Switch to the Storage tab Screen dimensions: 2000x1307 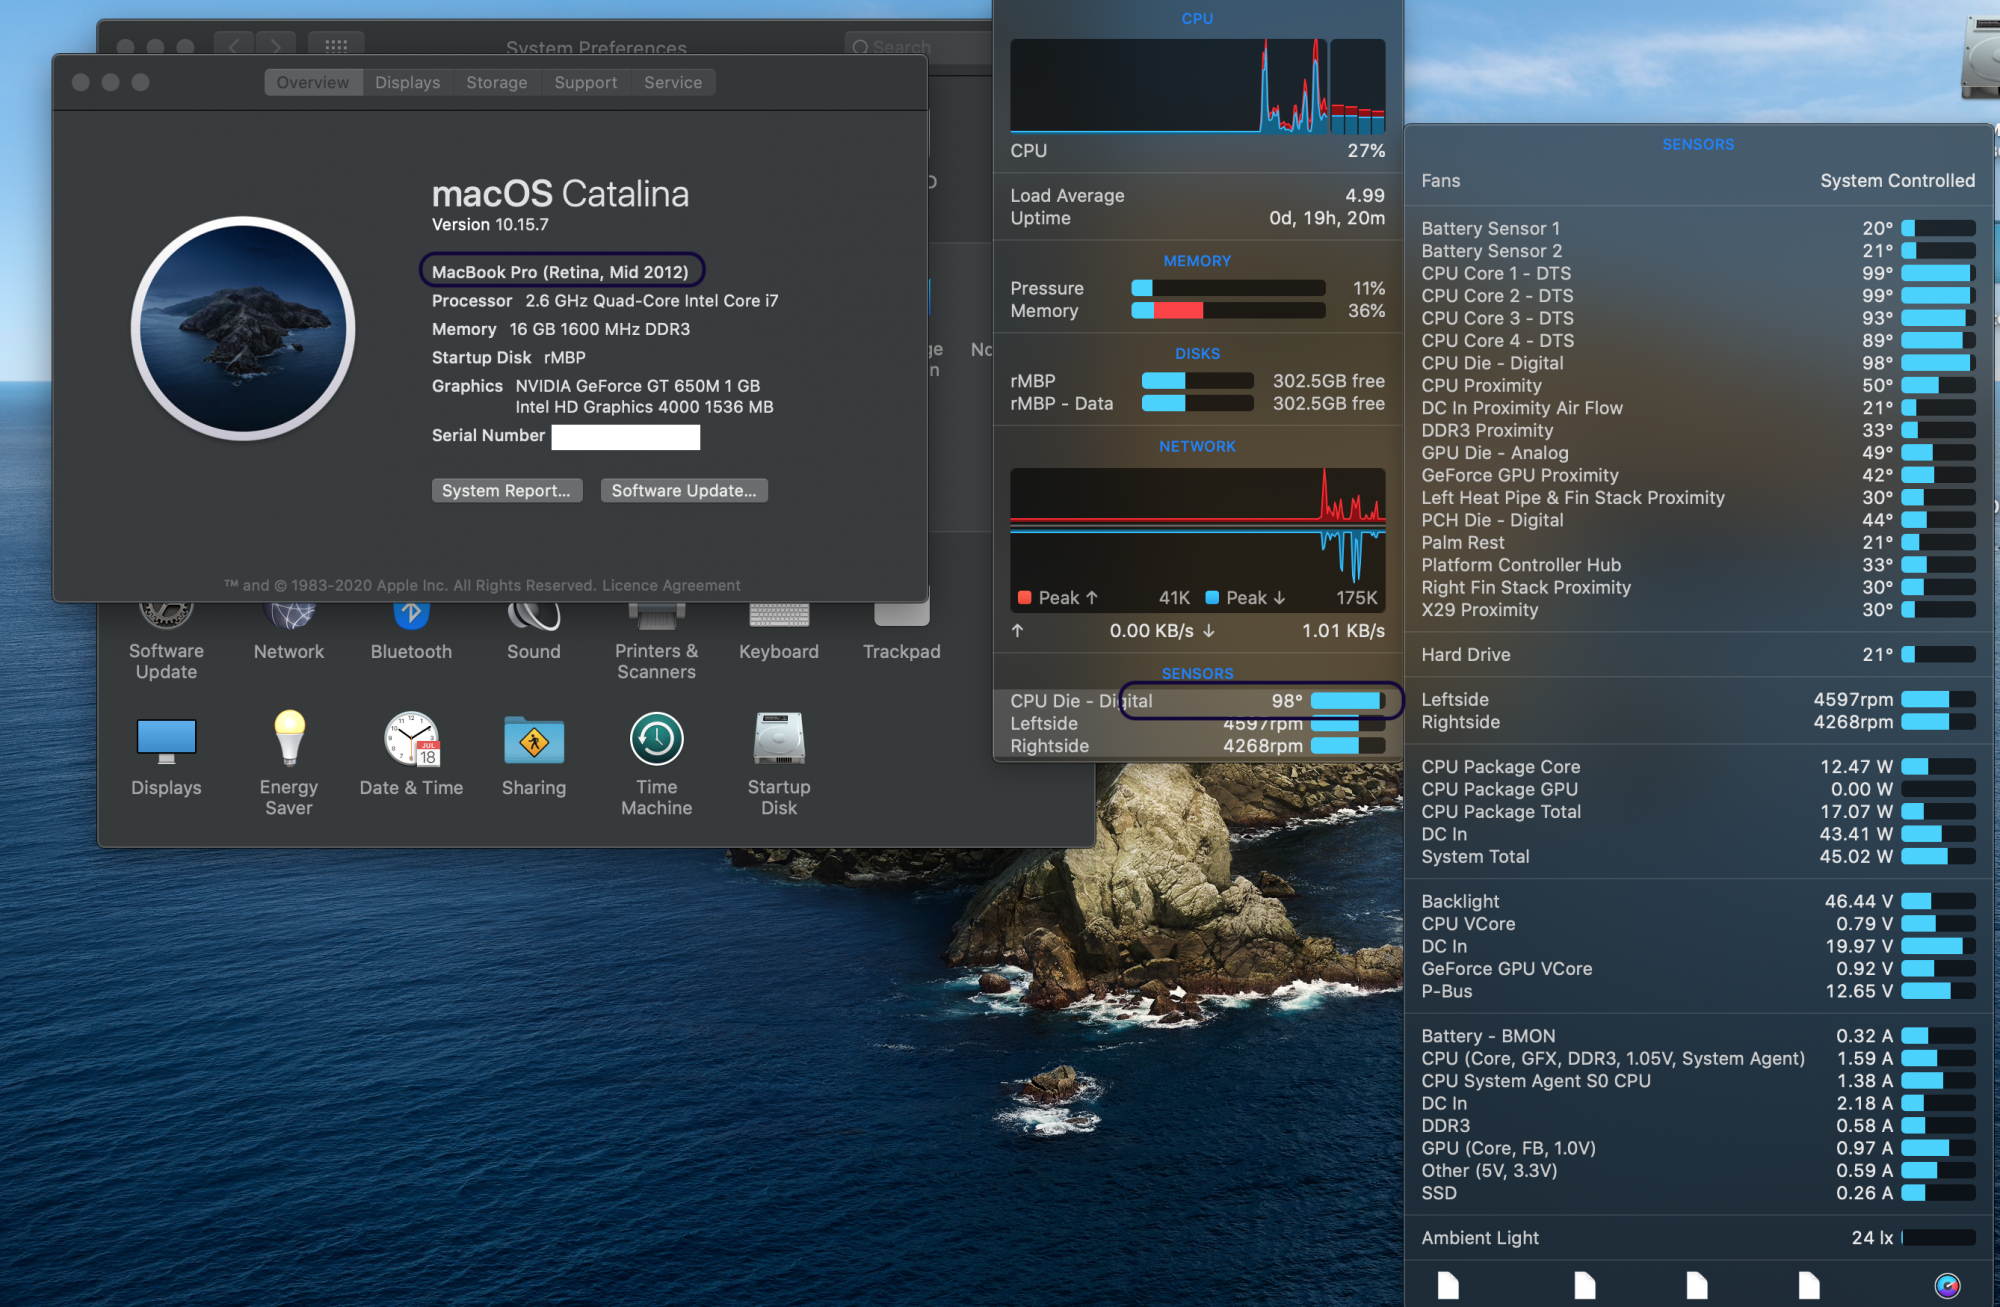tap(496, 82)
